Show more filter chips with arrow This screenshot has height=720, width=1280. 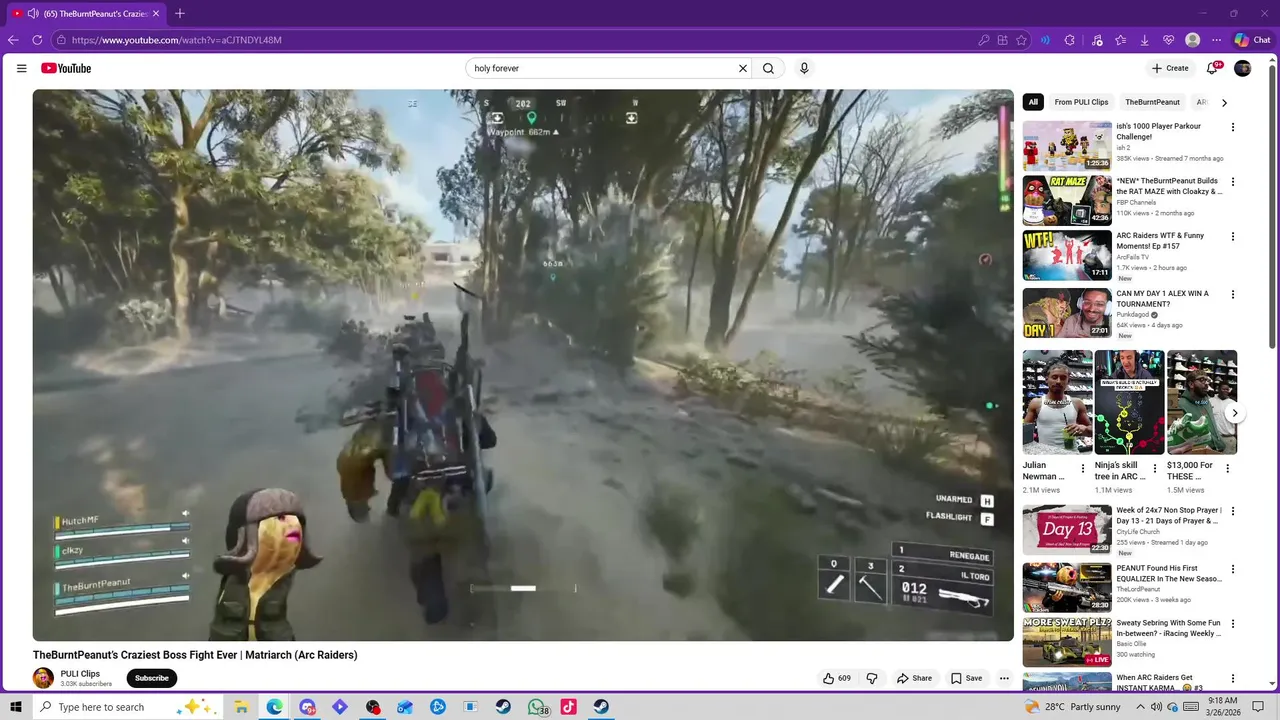coord(1224,102)
